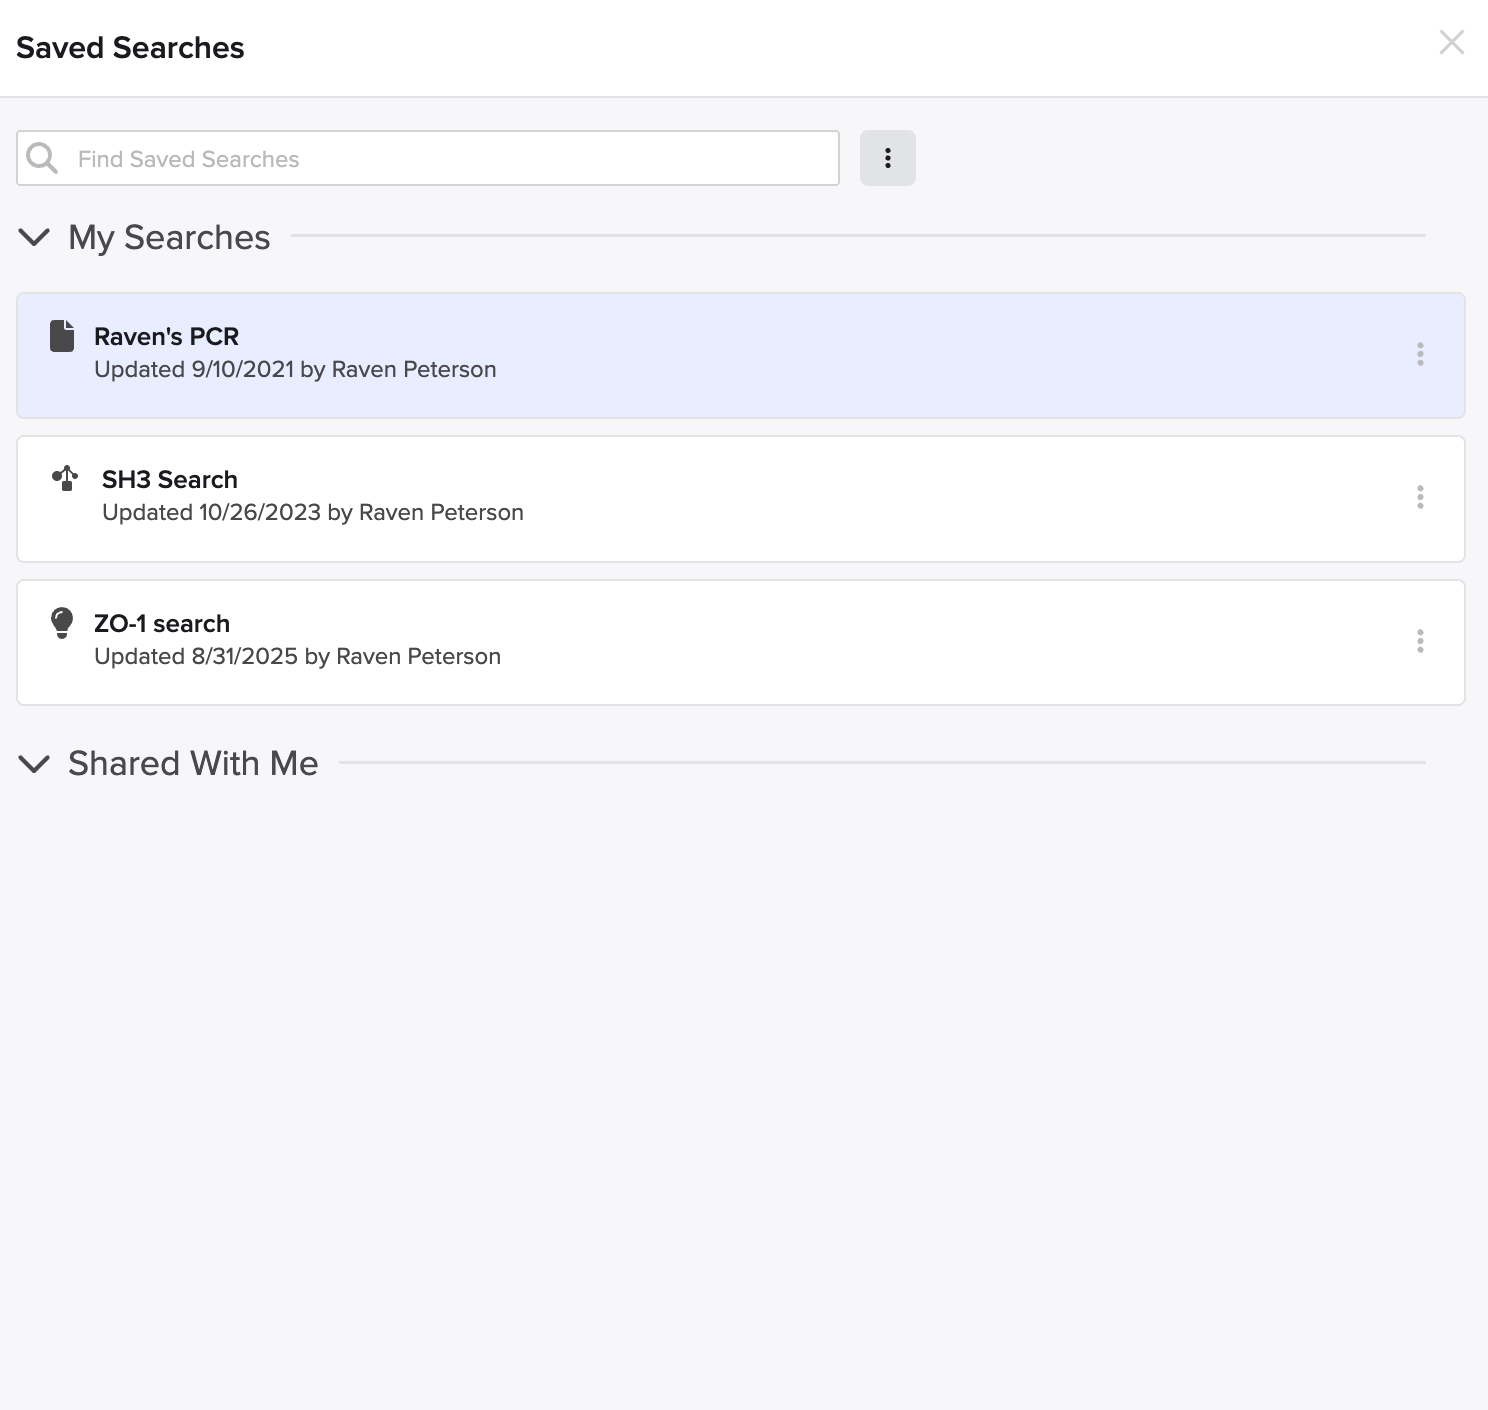Click the Updated 8/31/2025 line of ZO-1 search
Image resolution: width=1488 pixels, height=1410 pixels.
tap(297, 657)
